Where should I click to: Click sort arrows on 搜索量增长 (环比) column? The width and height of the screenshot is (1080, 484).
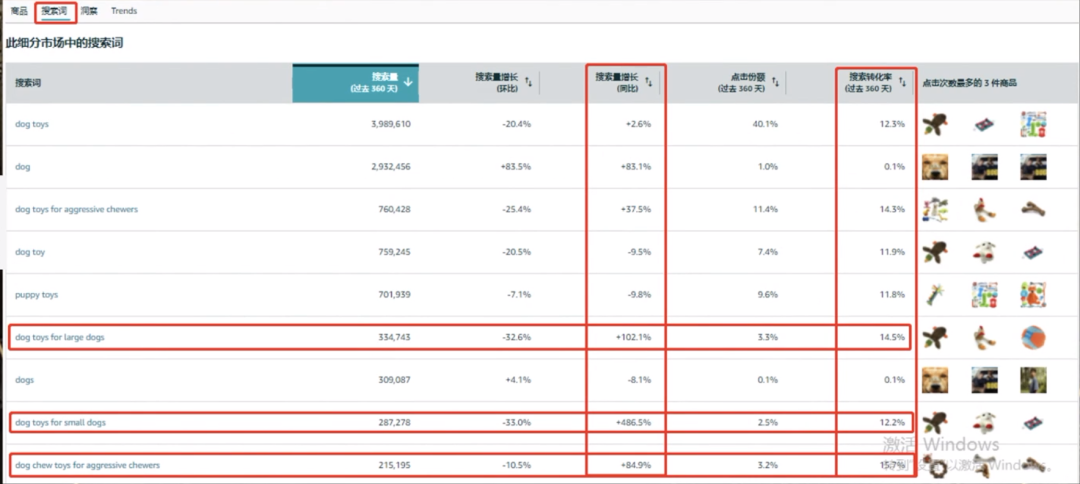(x=529, y=82)
